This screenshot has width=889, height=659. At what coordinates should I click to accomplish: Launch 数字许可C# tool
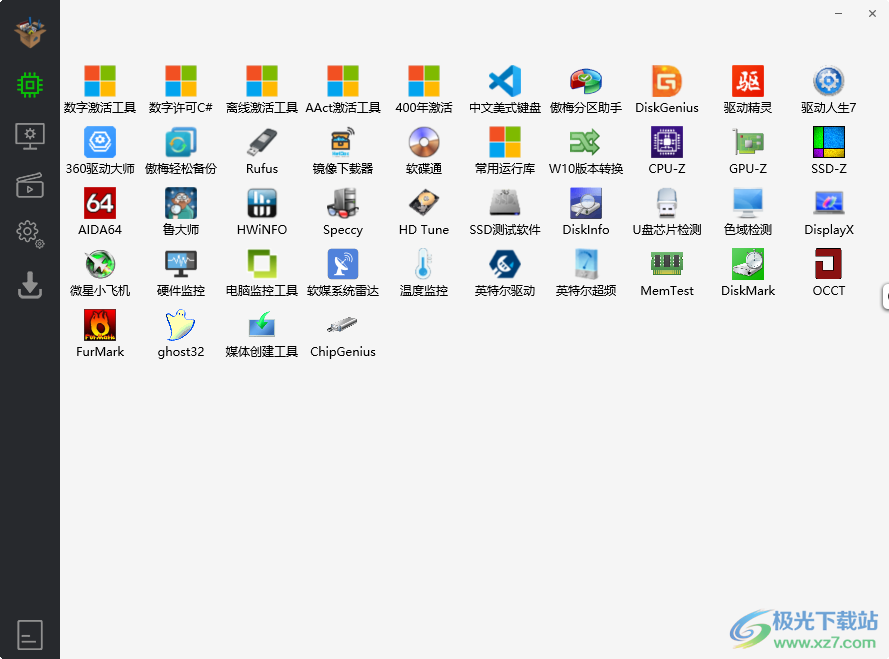[181, 81]
